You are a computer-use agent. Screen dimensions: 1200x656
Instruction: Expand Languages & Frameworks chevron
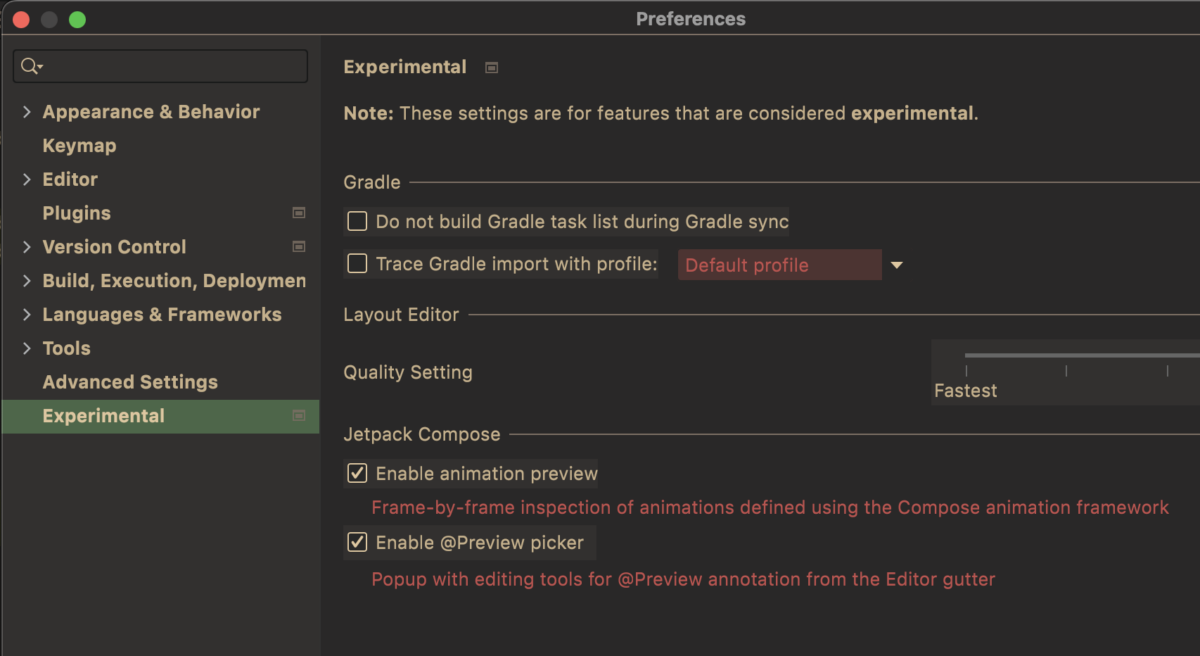26,315
